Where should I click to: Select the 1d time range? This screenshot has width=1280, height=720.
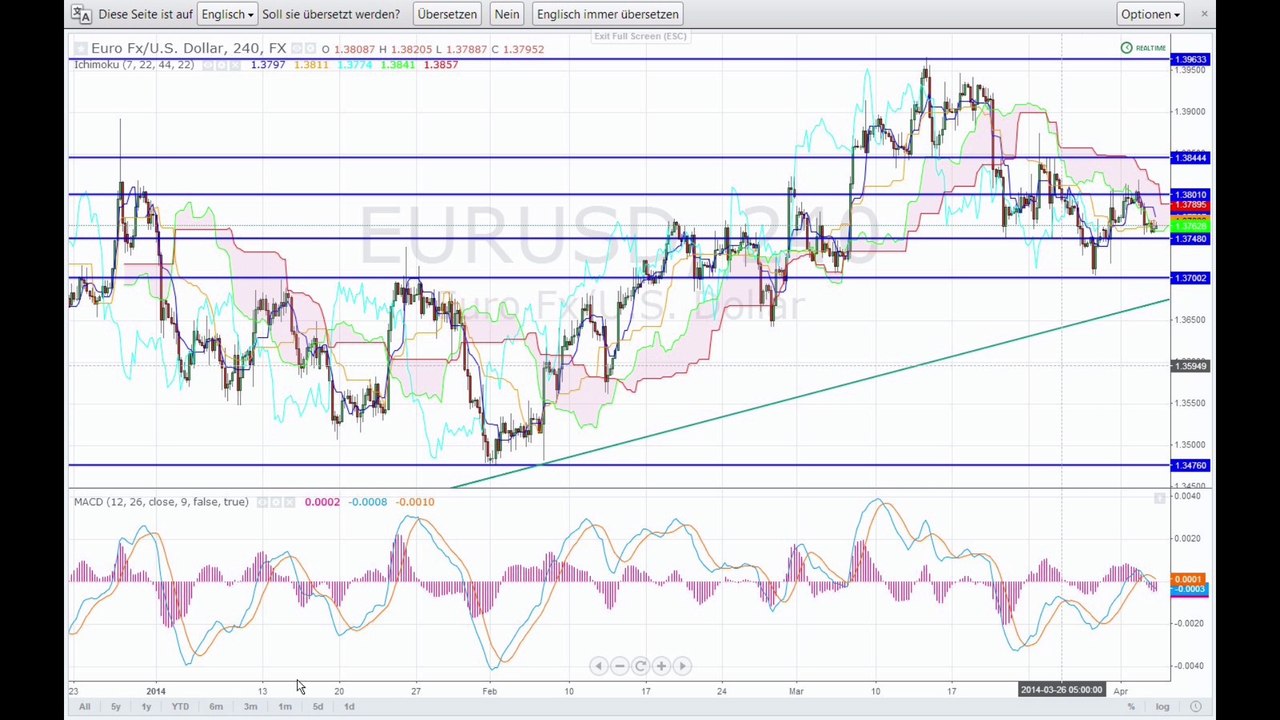[349, 707]
